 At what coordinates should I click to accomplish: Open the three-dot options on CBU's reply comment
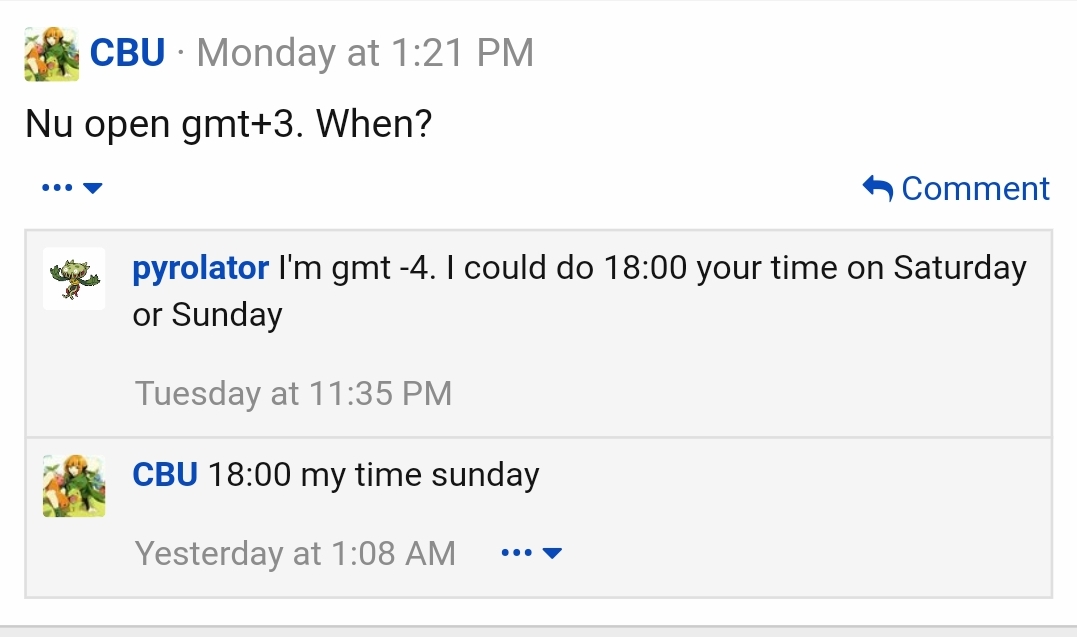(x=516, y=553)
